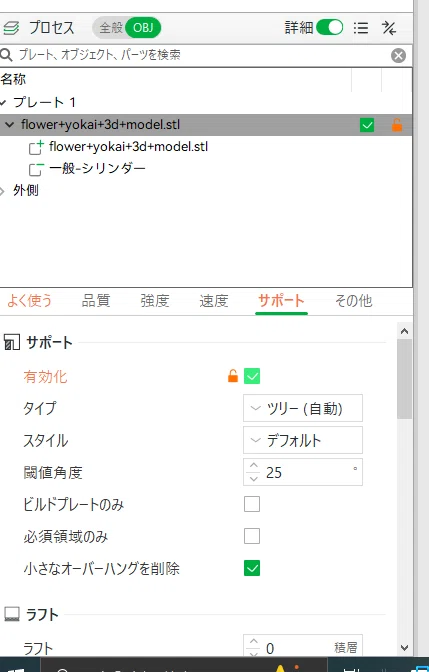Click scrollbar up arrow in settings panel
This screenshot has height=672, width=429.
(x=404, y=331)
